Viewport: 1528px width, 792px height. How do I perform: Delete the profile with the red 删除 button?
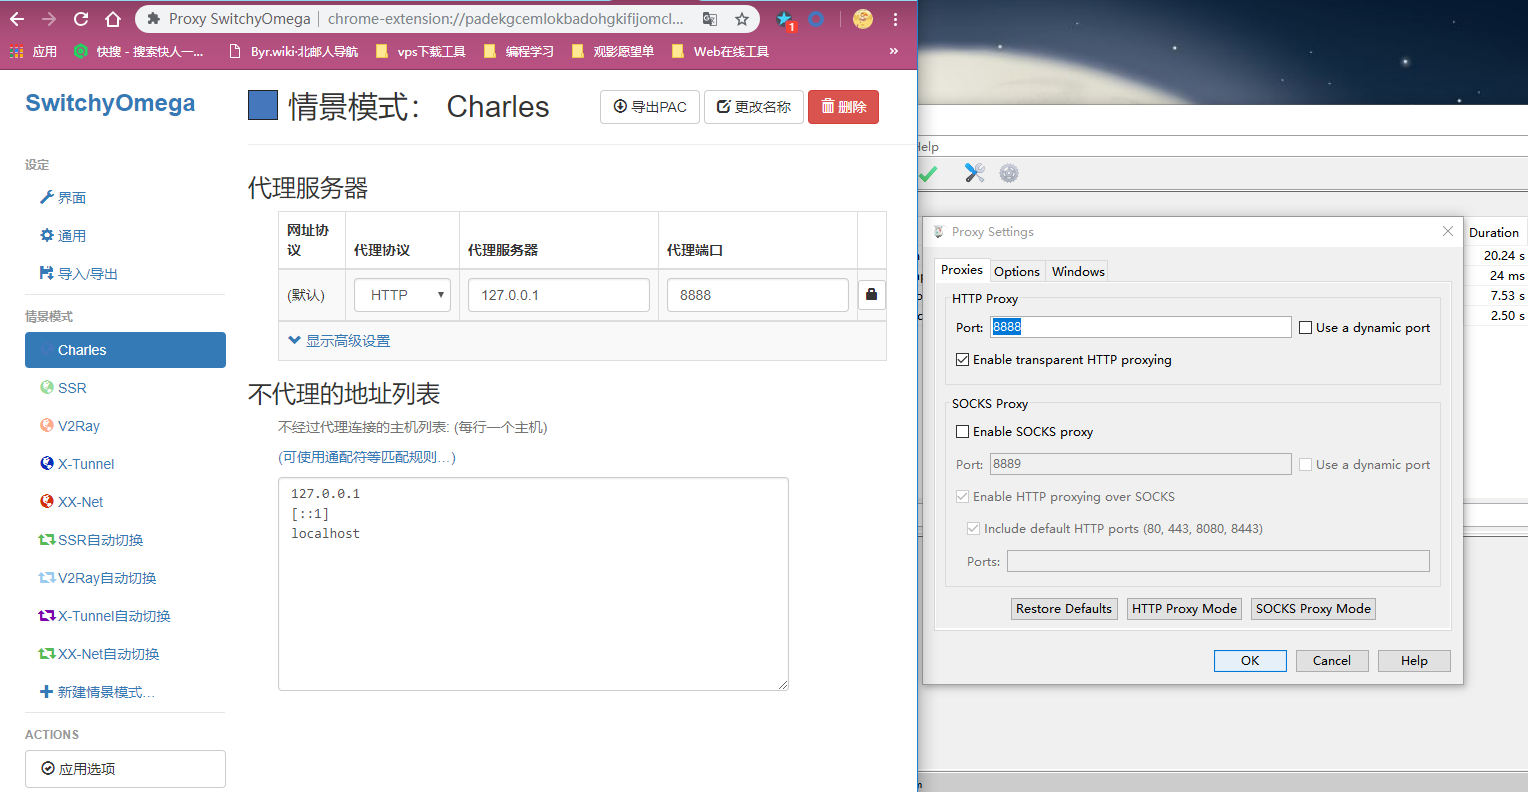tap(843, 107)
